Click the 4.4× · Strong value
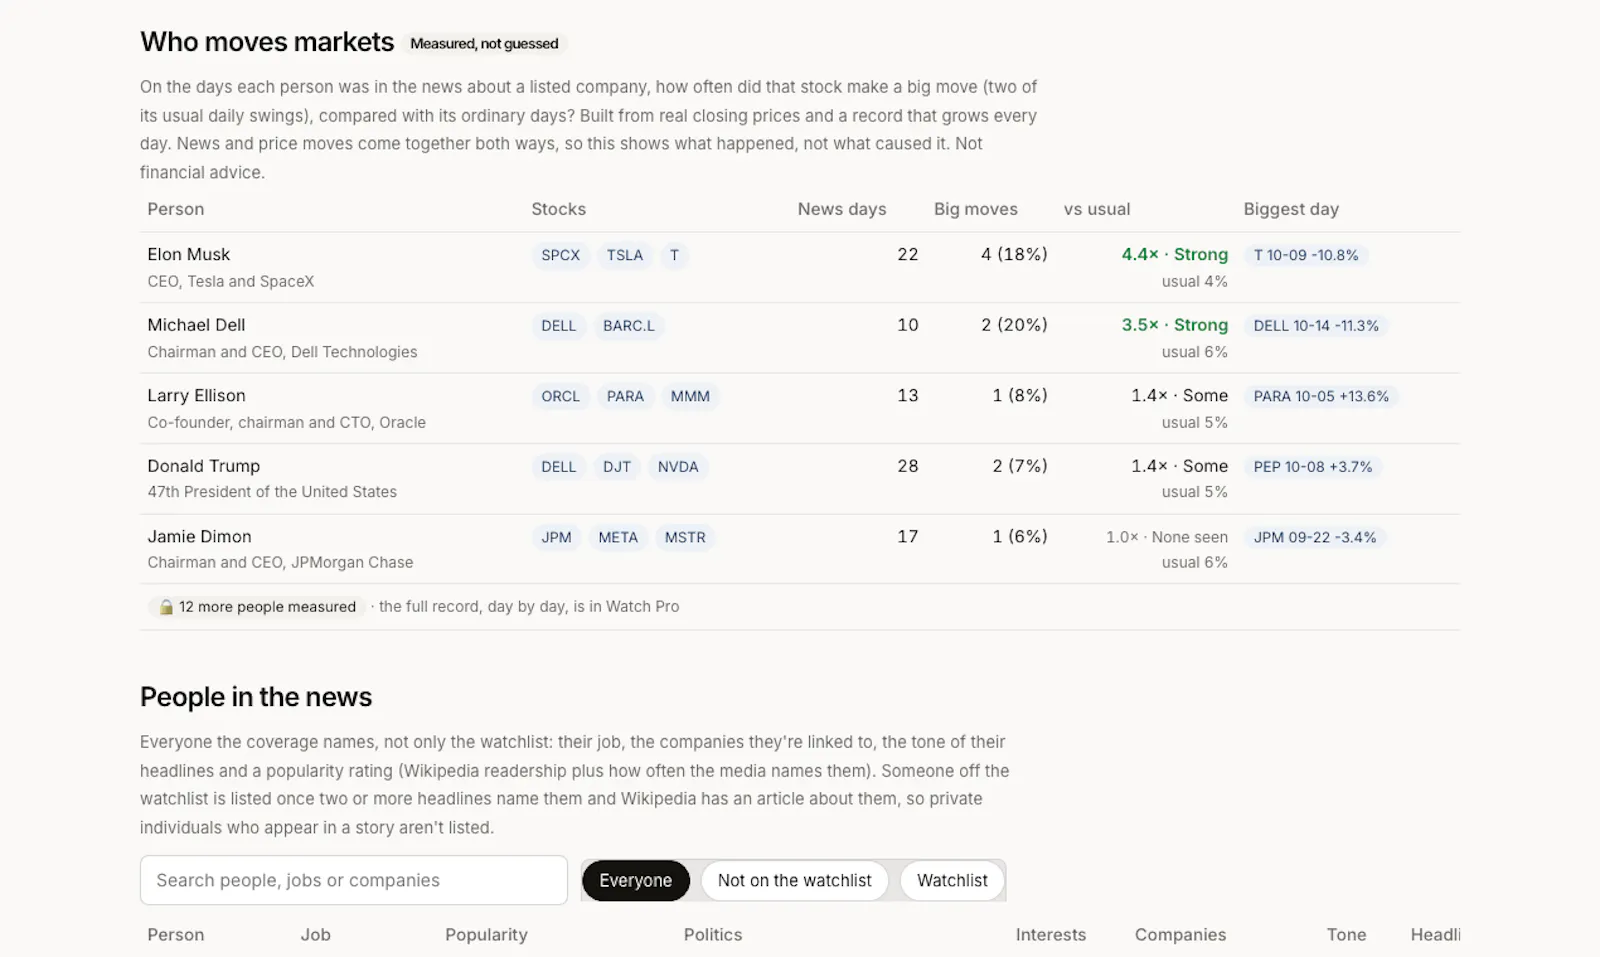The height and width of the screenshot is (957, 1600). click(x=1175, y=254)
